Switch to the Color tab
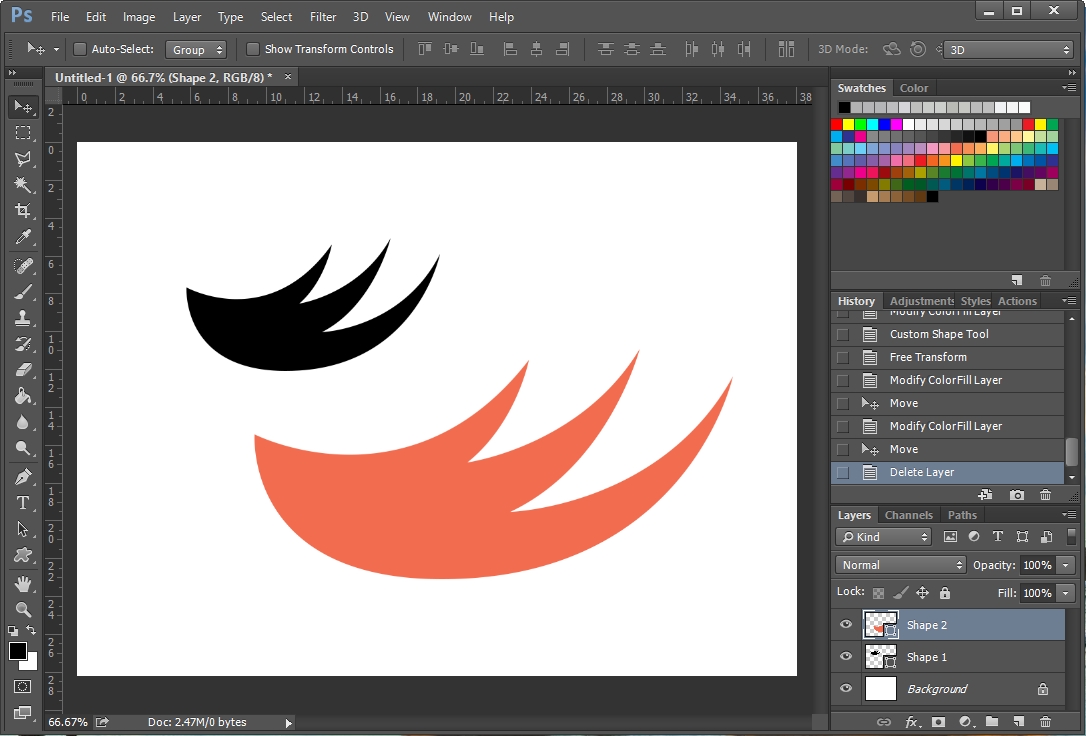 pos(914,88)
